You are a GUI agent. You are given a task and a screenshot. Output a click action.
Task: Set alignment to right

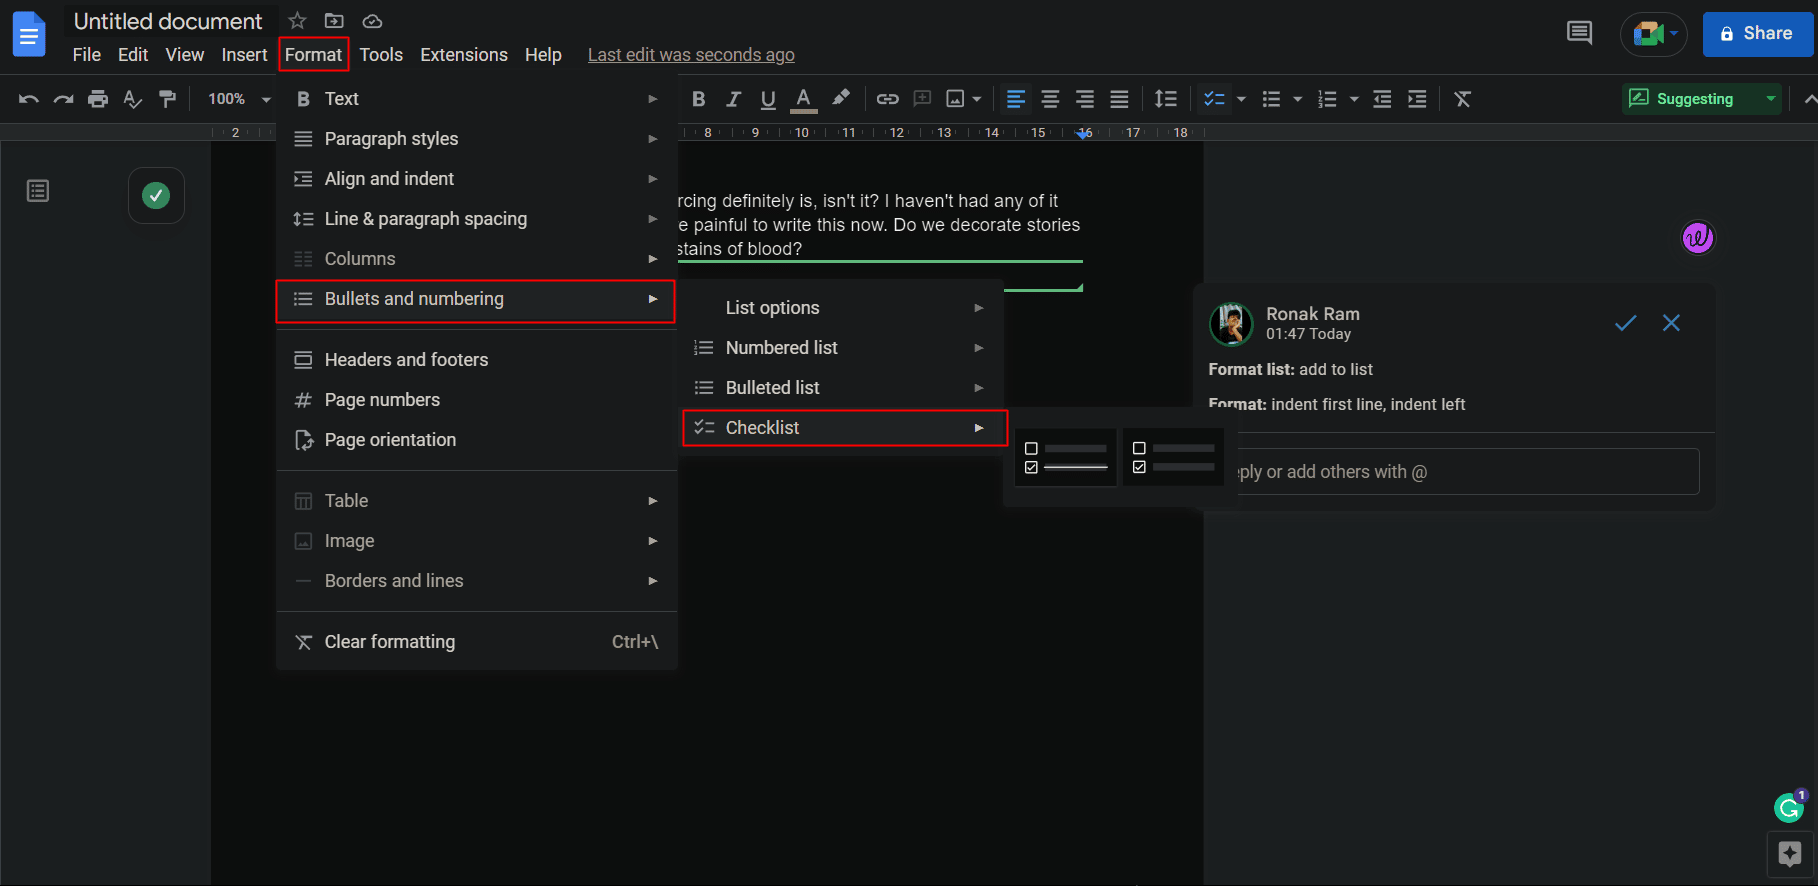coord(1085,99)
